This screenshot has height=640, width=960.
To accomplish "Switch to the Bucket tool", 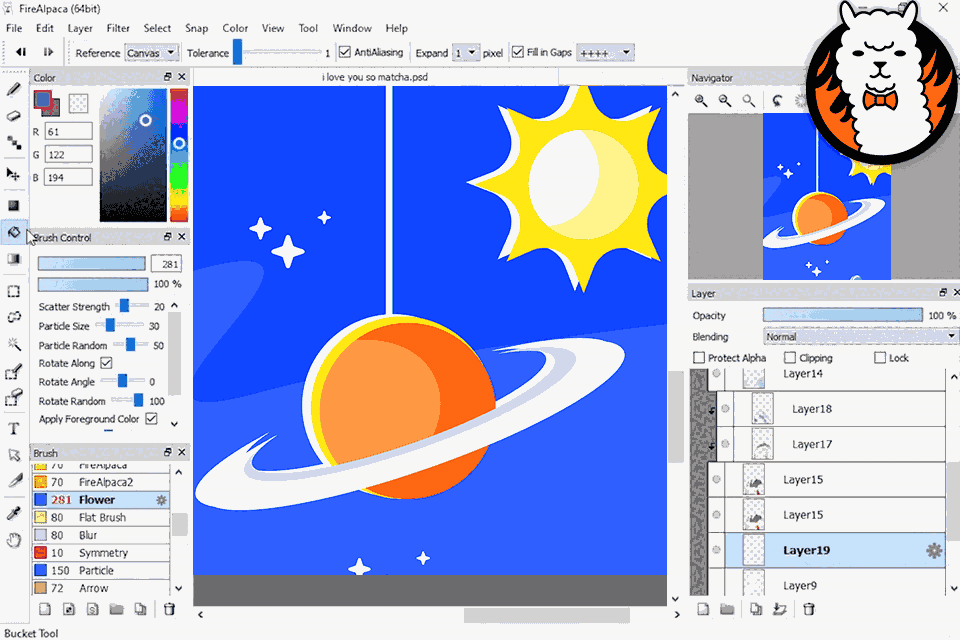I will click(x=13, y=231).
